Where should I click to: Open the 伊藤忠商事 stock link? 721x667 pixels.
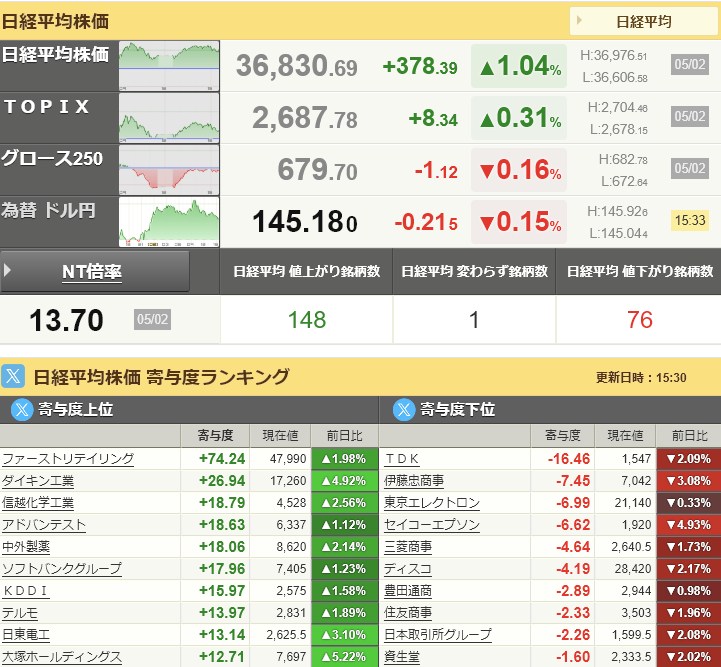414,481
